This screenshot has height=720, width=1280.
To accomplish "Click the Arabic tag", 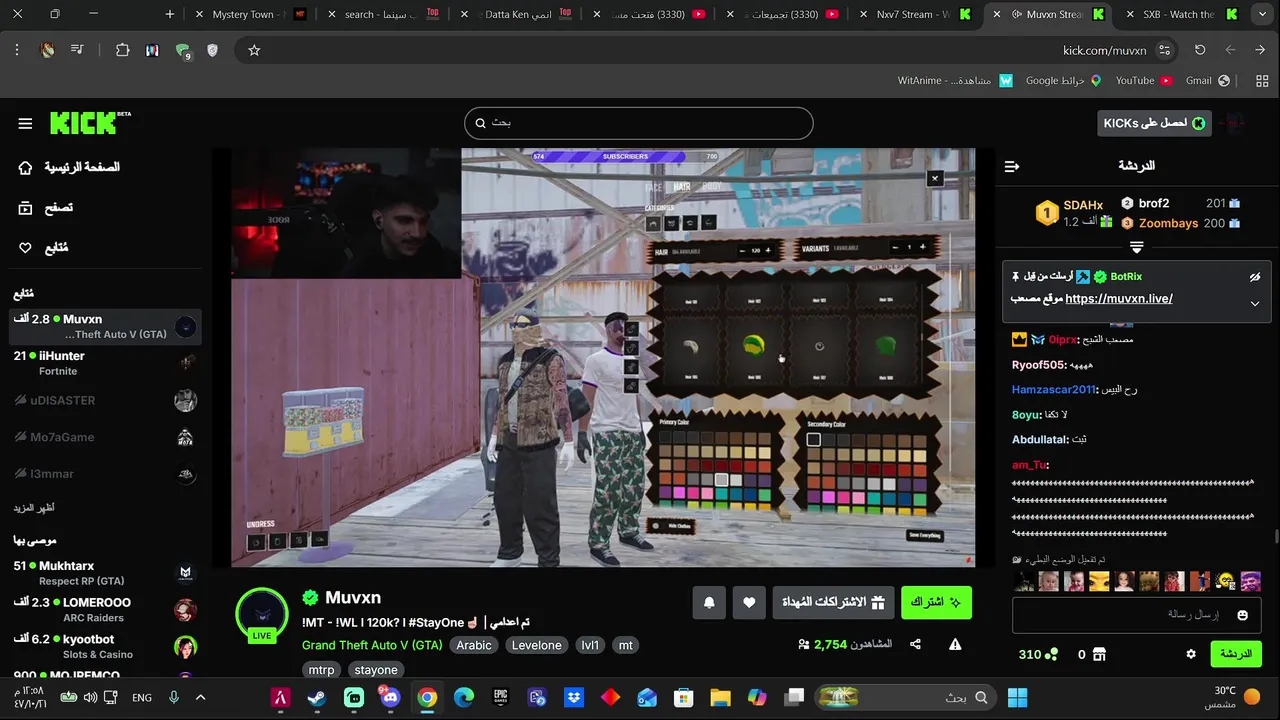I will click(x=474, y=645).
